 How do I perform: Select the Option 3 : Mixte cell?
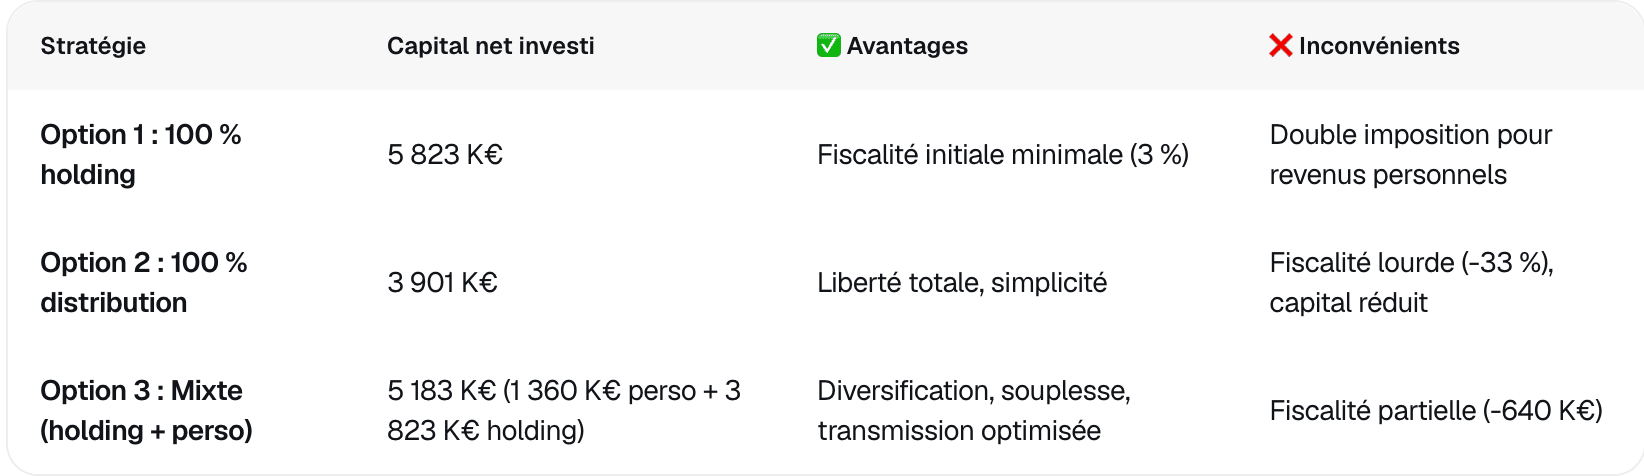pyautogui.click(x=146, y=410)
